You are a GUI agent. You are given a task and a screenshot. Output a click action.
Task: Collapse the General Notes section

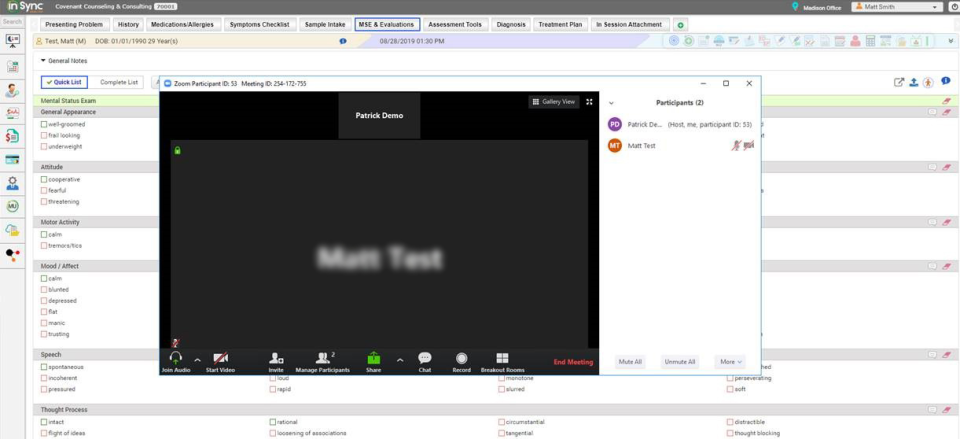43,61
